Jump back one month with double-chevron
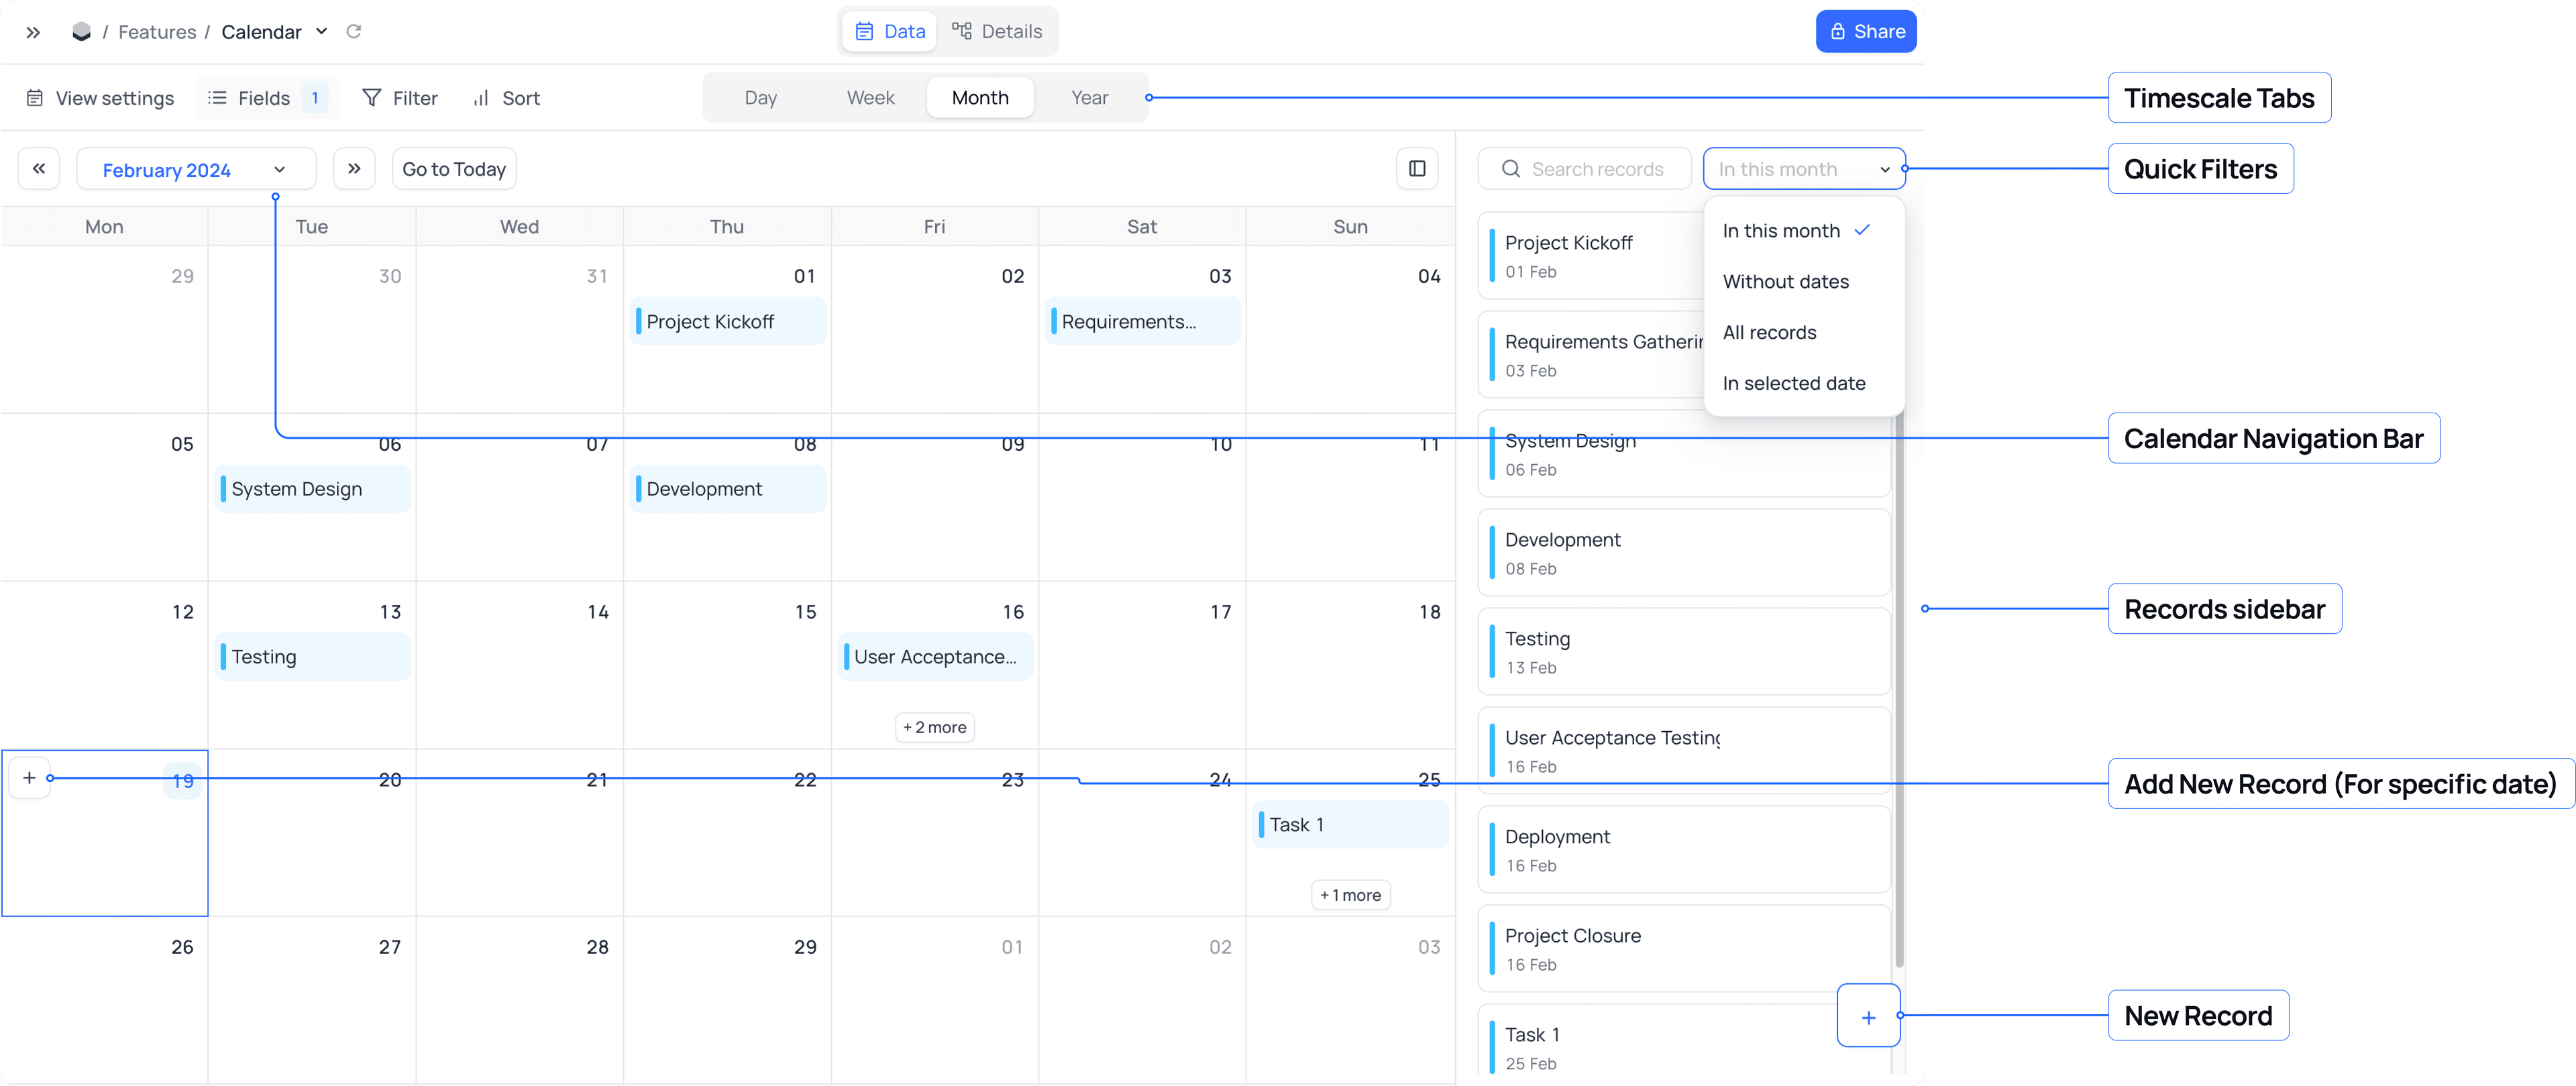This screenshot has width=2576, height=1086. (x=38, y=168)
